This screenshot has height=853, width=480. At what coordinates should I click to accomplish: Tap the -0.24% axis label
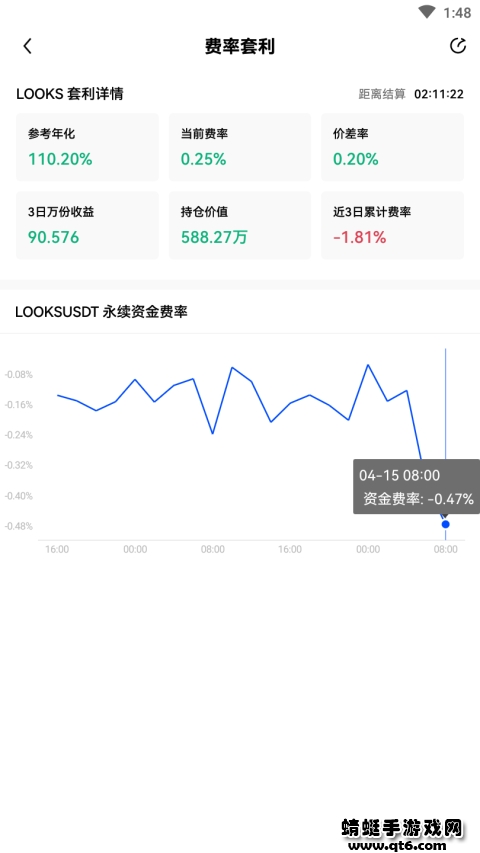pyautogui.click(x=19, y=435)
